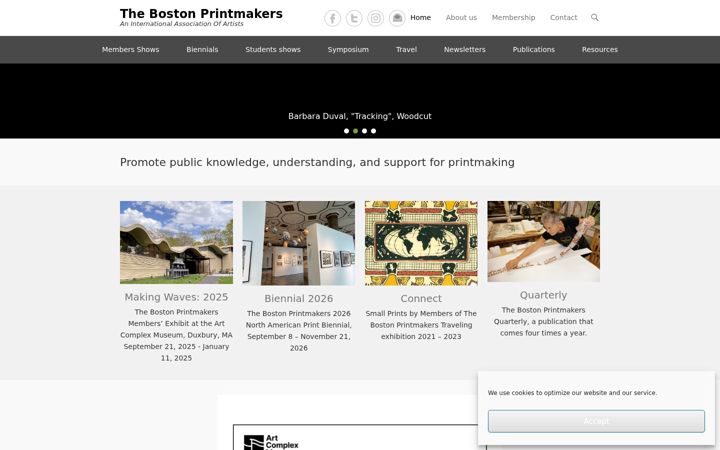Viewport: 720px width, 450px height.
Task: Click The Boston Printmakers site title
Action: (x=201, y=14)
